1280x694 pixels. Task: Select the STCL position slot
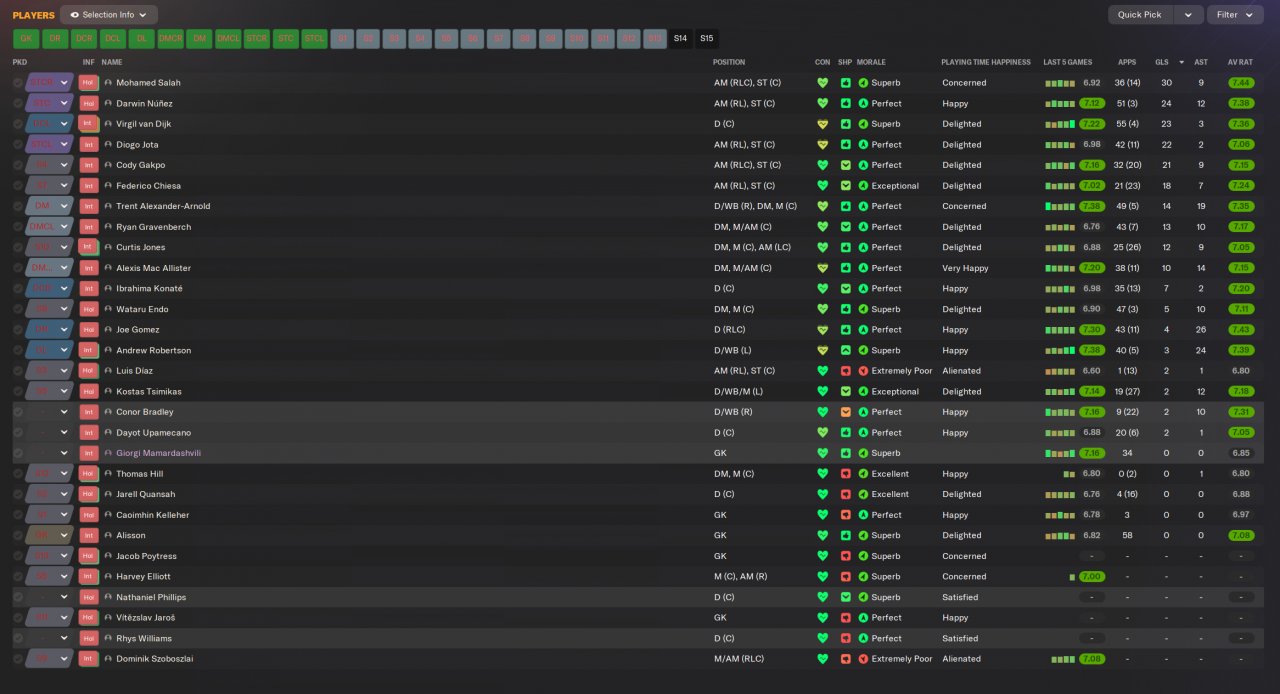coord(315,39)
